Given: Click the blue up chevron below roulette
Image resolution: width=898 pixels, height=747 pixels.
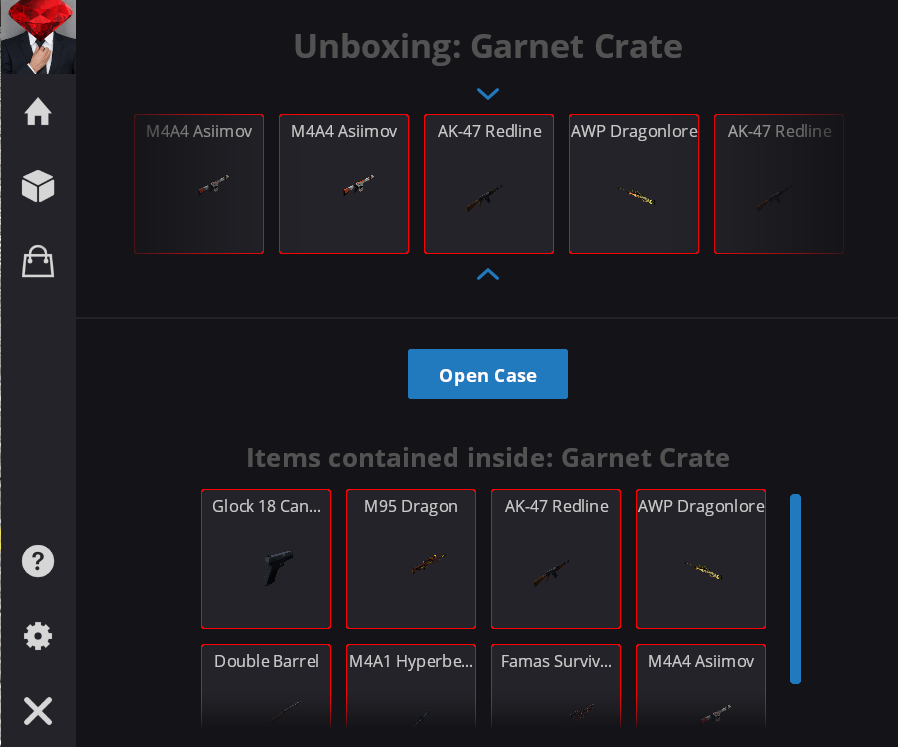Looking at the screenshot, I should pyautogui.click(x=488, y=274).
